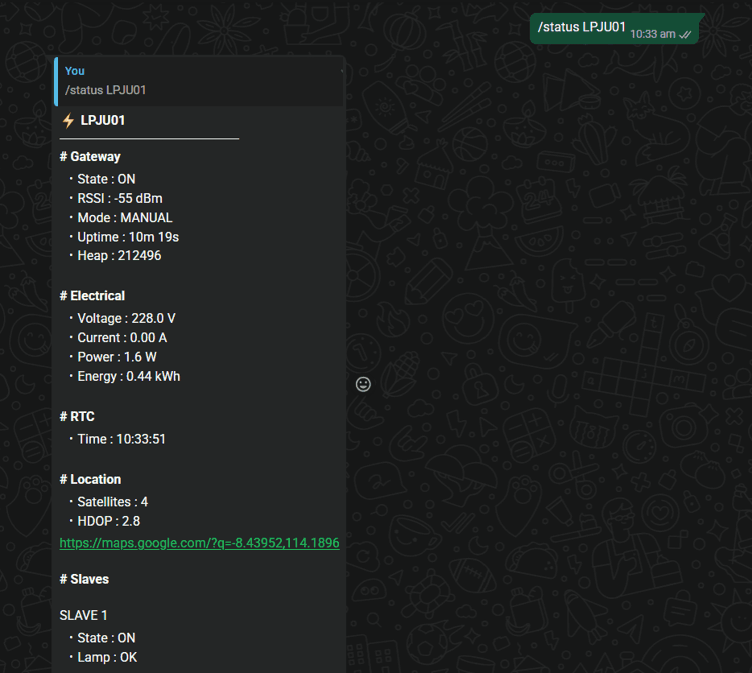This screenshot has width=752, height=673.
Task: Click the '10:33 am' timestamp on sent message
Action: coord(653,34)
